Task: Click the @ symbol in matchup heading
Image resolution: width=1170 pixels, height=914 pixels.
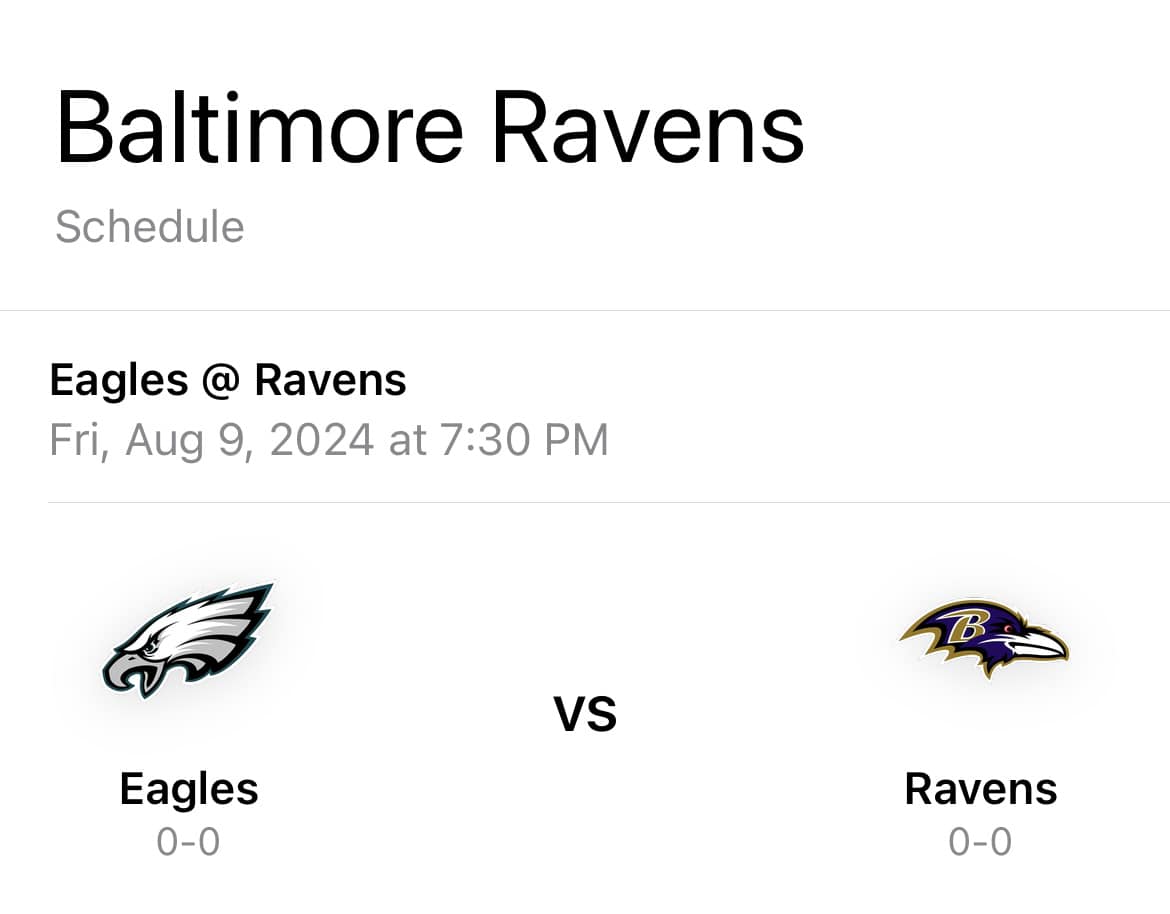Action: 221,380
